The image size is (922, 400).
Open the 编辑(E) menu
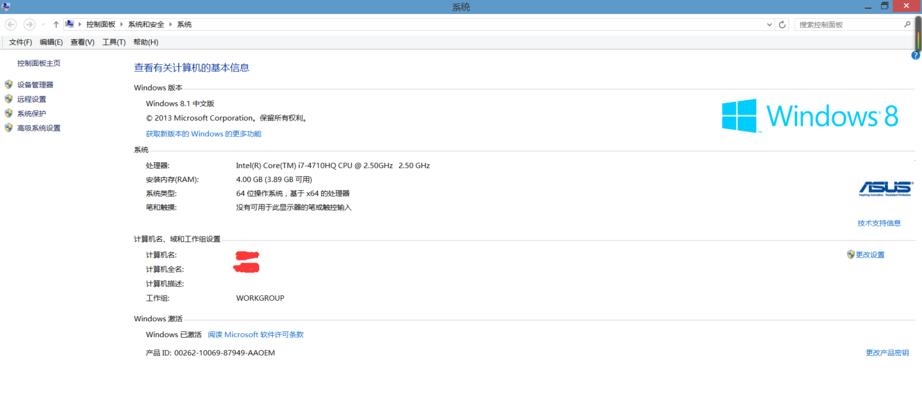point(51,42)
